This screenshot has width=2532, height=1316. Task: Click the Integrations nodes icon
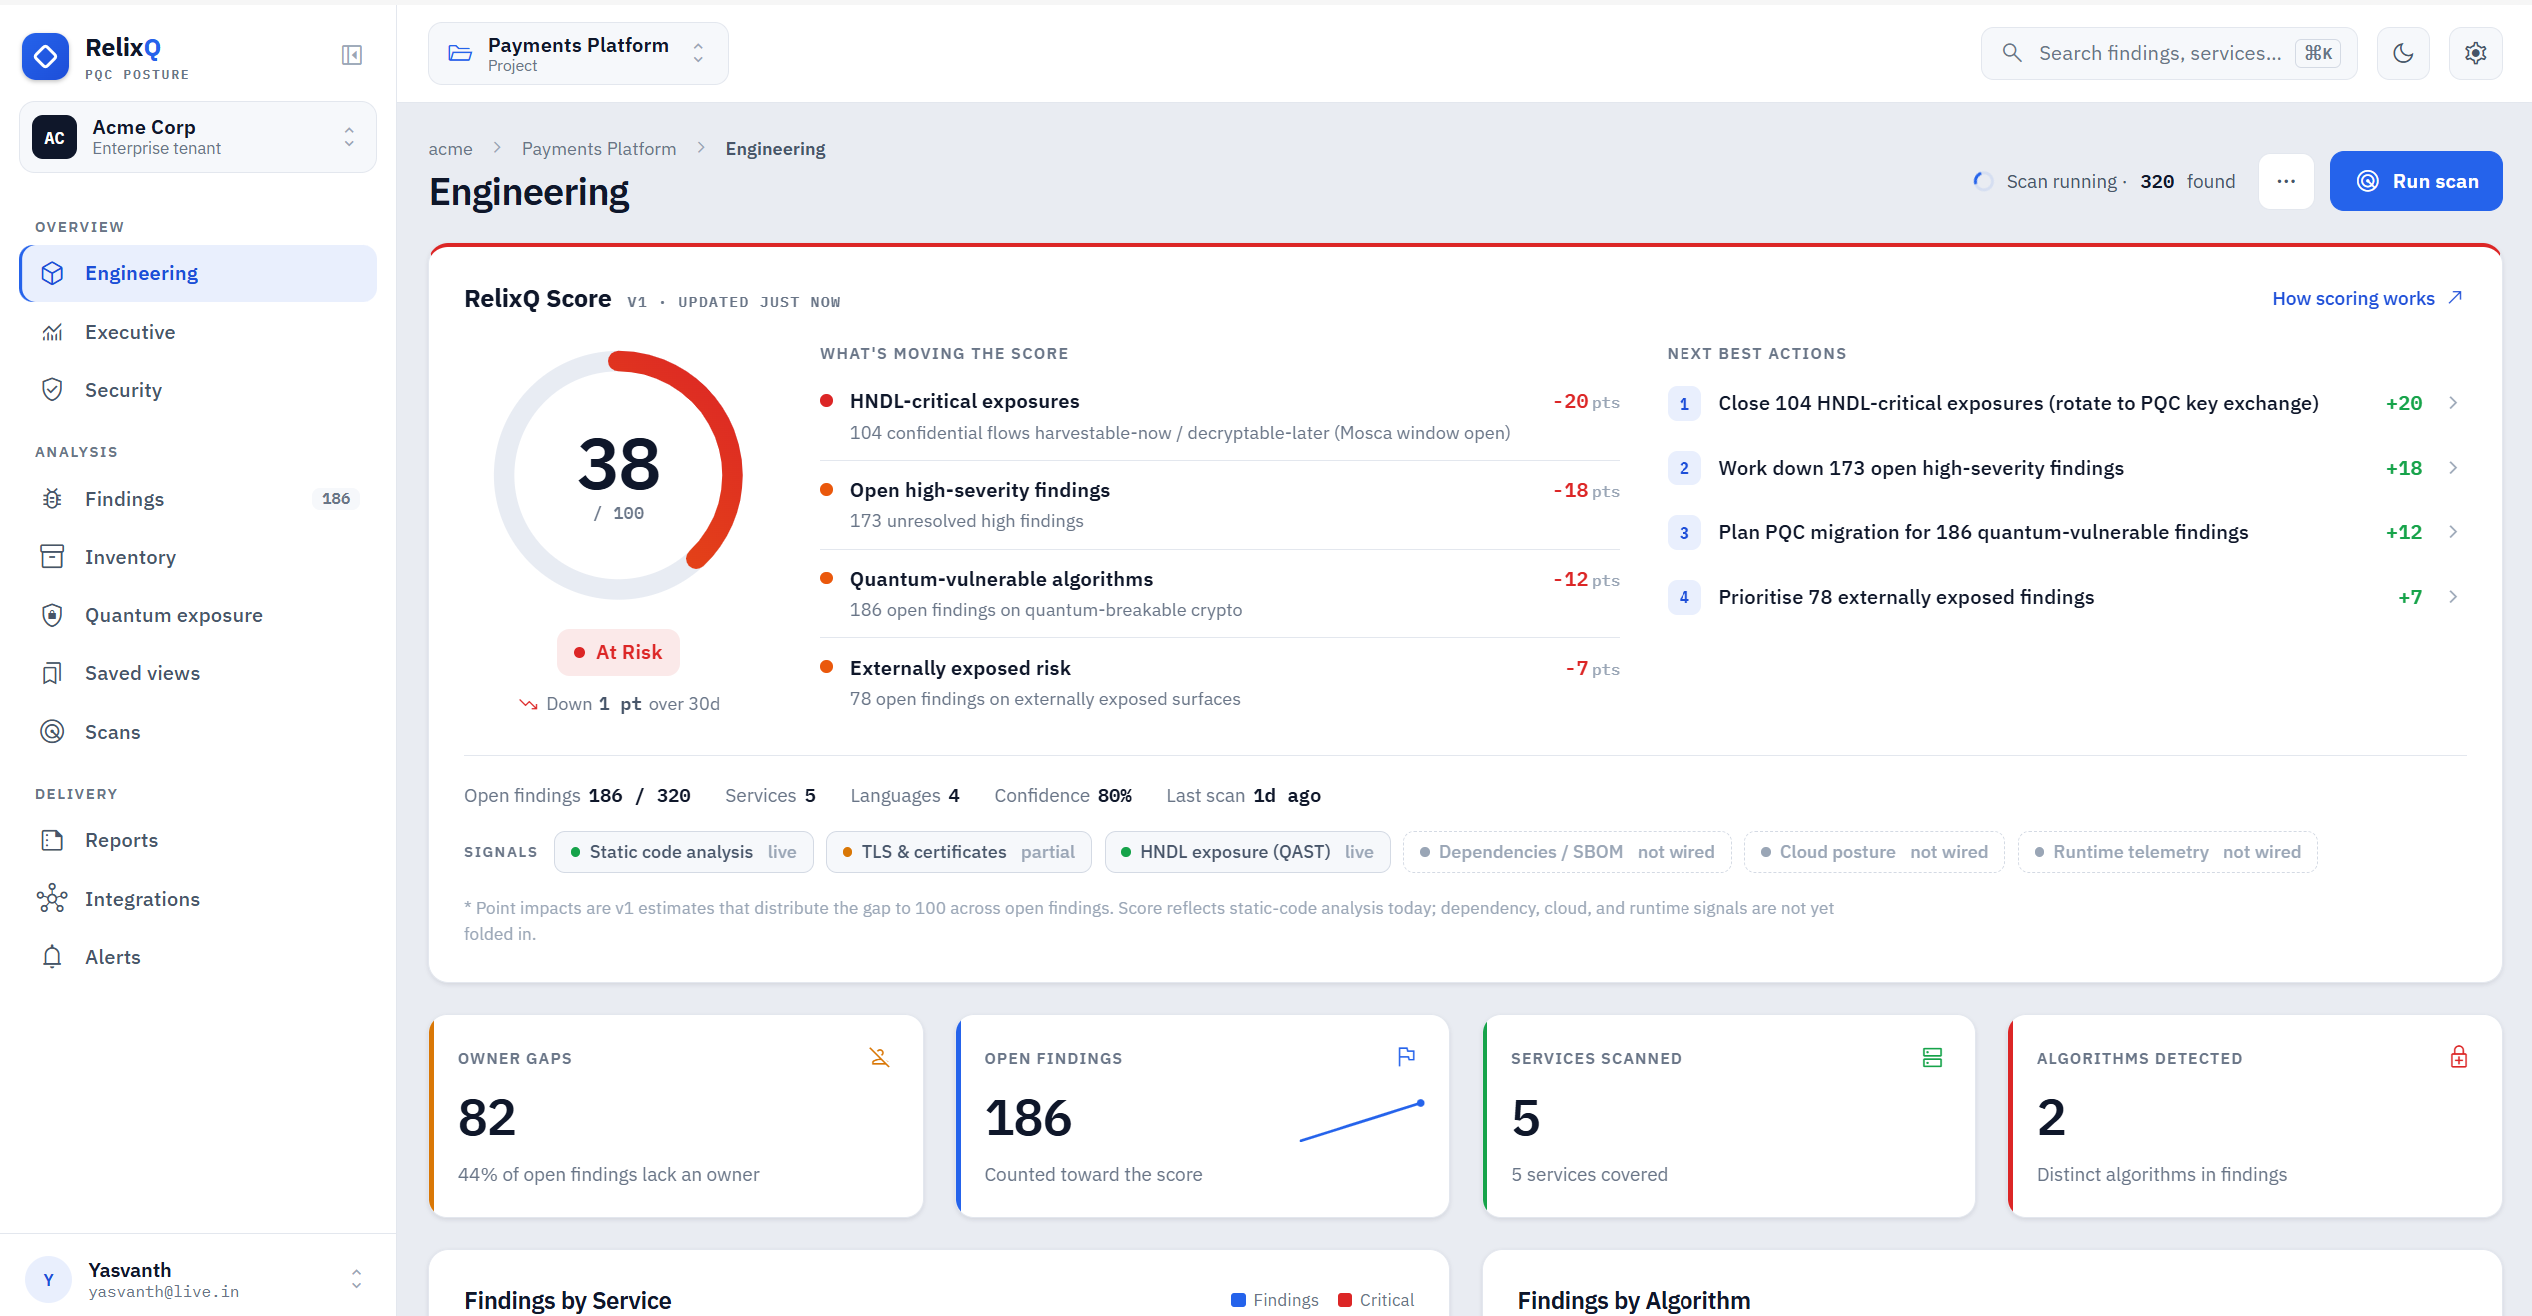pyautogui.click(x=52, y=899)
